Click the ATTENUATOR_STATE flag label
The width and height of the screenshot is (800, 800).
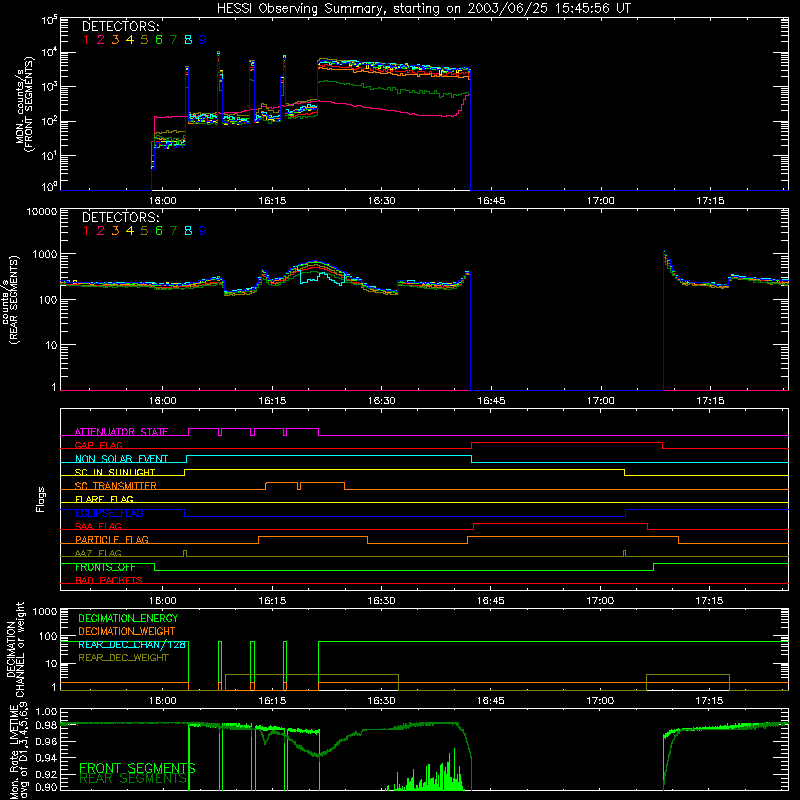coord(121,432)
